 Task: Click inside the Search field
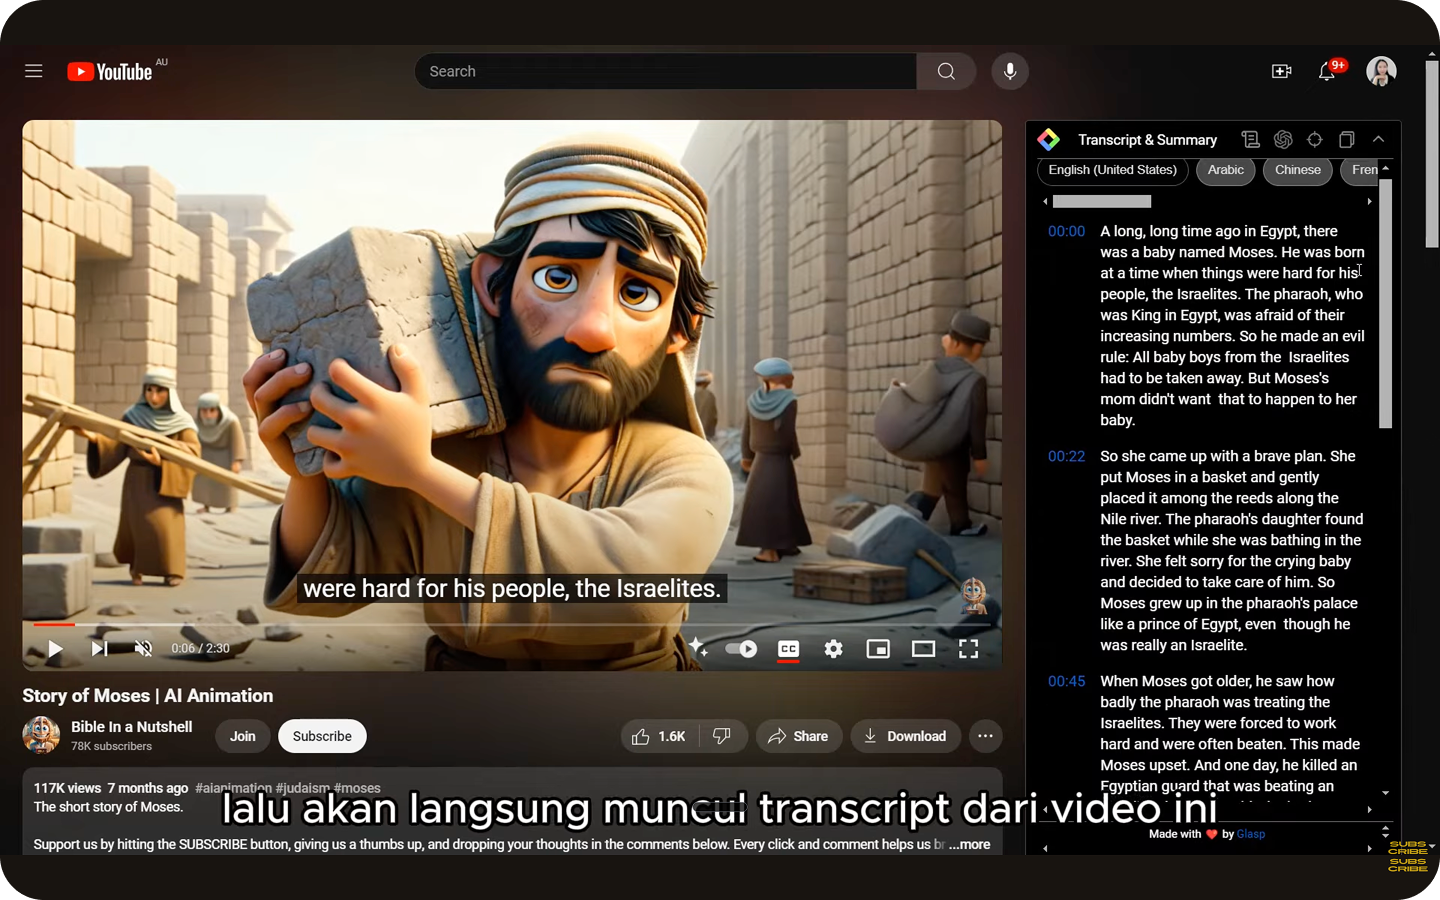[x=666, y=71]
